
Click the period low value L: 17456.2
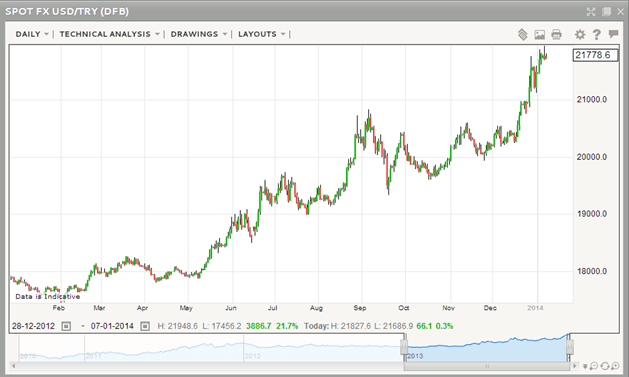(222, 326)
